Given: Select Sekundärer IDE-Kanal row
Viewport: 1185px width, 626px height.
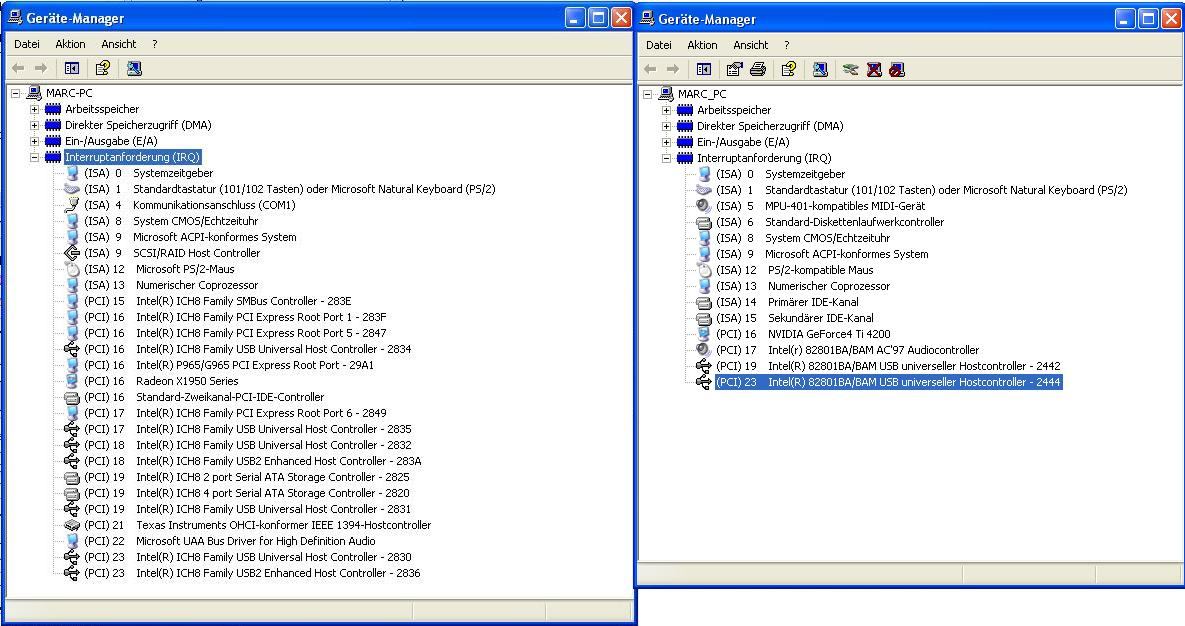Looking at the screenshot, I should tap(795, 318).
